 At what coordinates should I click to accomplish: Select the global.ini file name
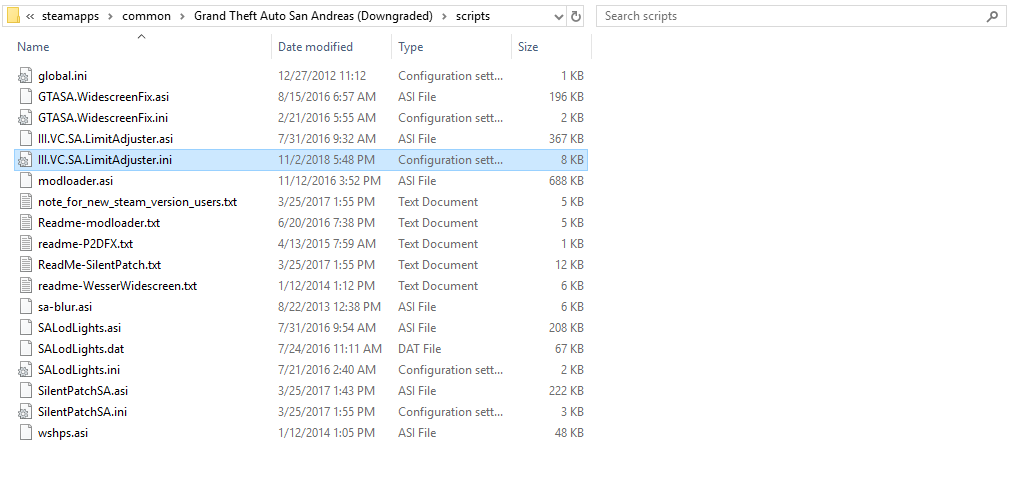click(x=62, y=76)
